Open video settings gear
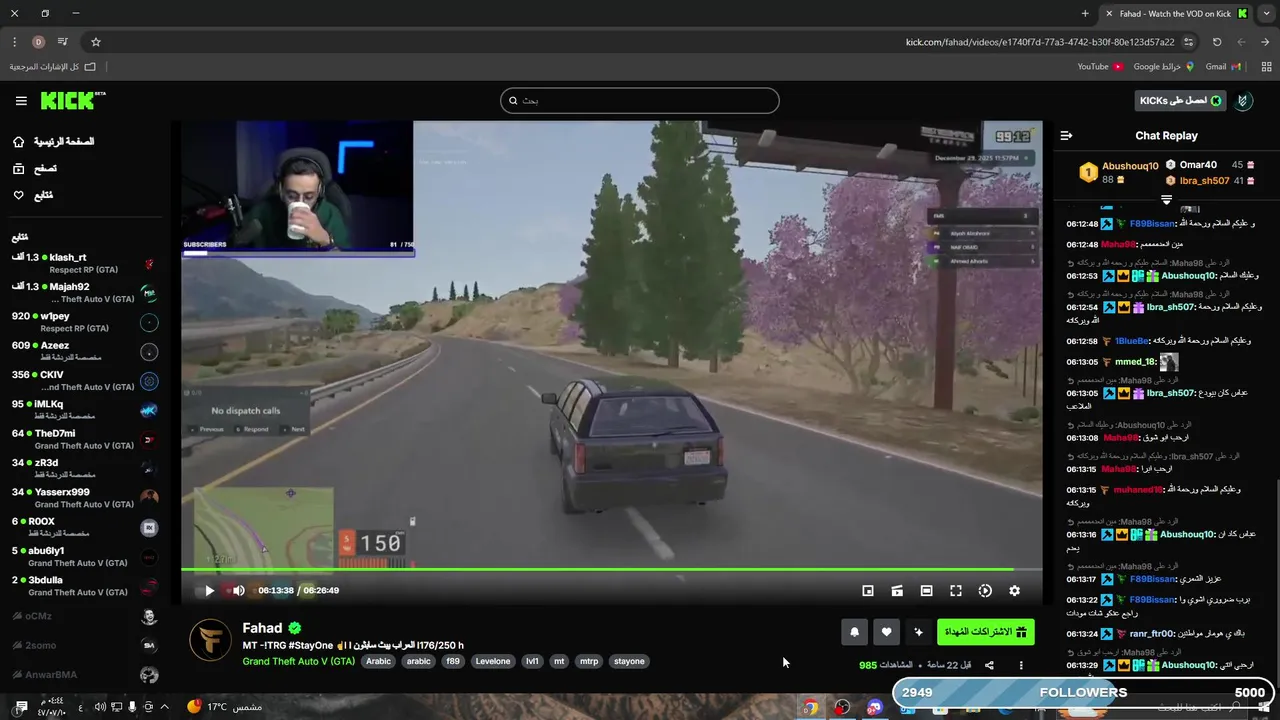This screenshot has height=720, width=1280. (1014, 591)
